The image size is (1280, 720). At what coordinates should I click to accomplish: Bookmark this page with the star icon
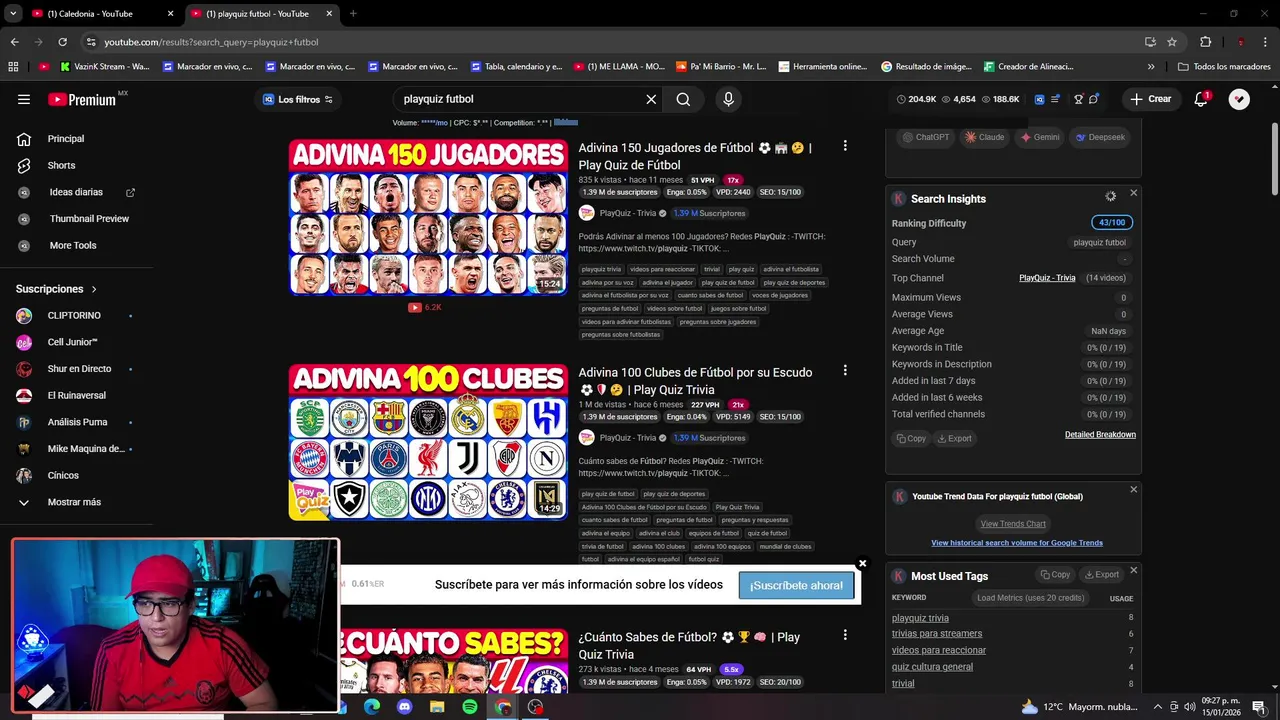tap(1172, 42)
